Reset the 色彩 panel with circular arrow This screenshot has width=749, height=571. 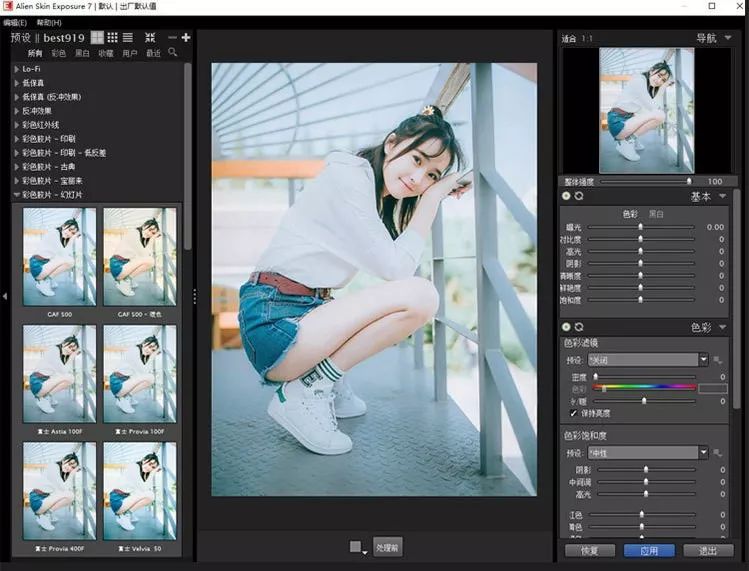pyautogui.click(x=578, y=327)
